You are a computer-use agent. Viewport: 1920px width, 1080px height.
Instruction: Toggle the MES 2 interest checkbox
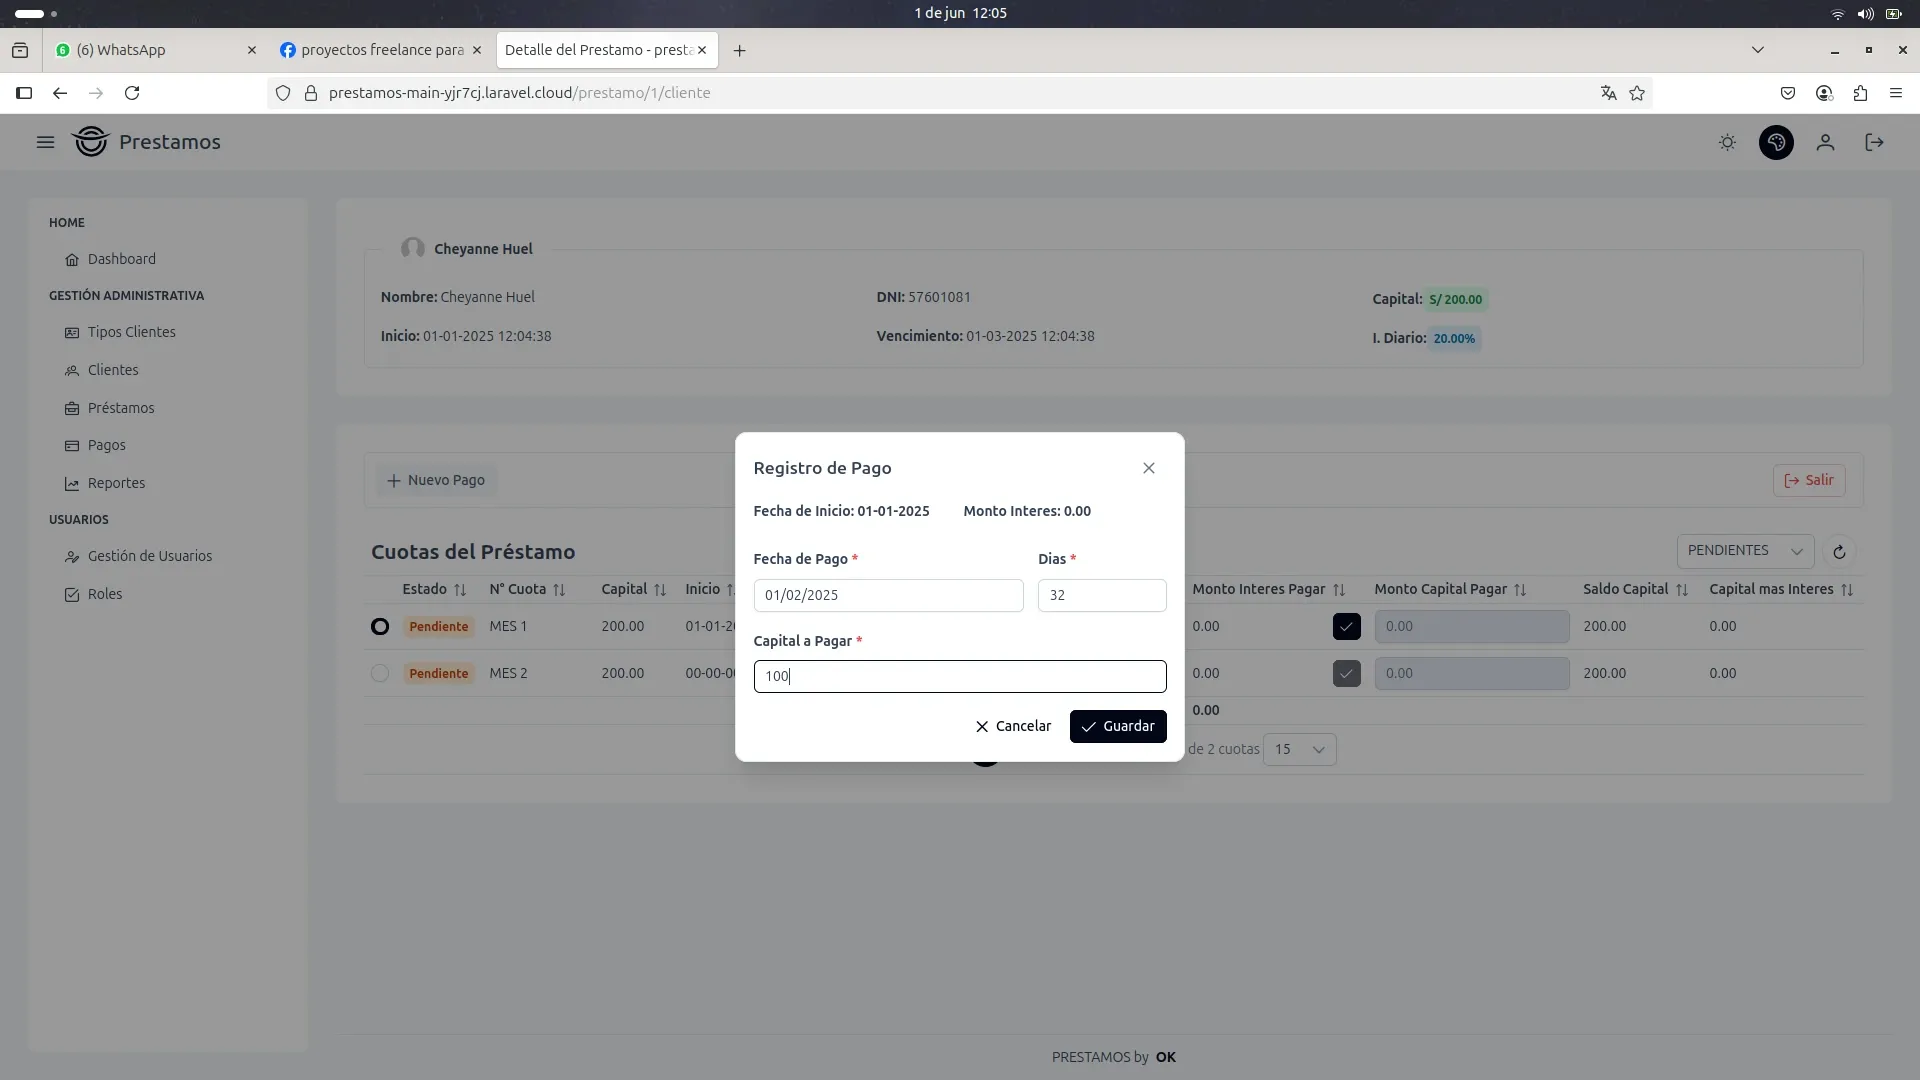[x=1346, y=673]
